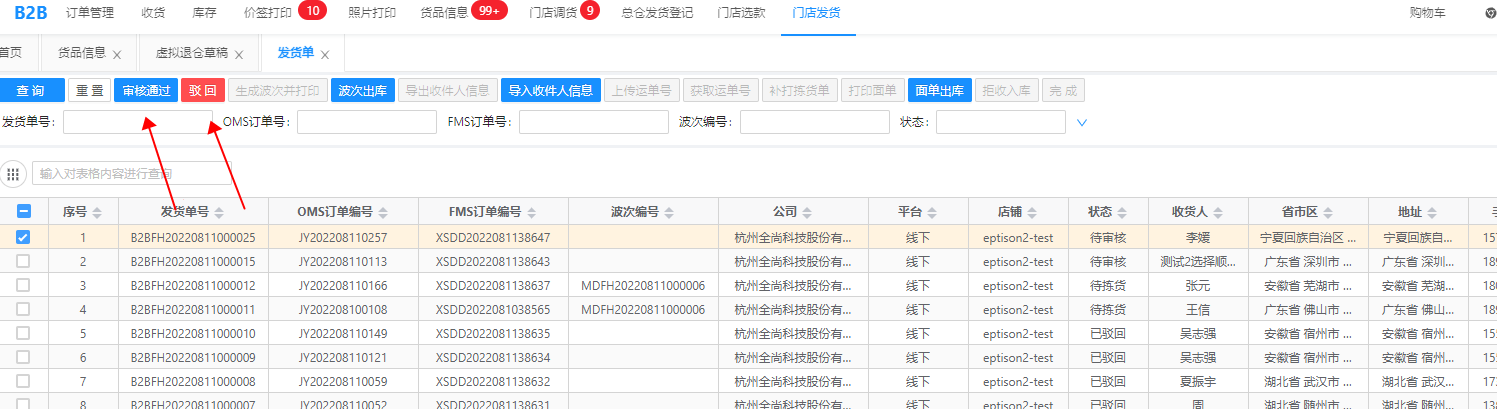
Task: Open the column settings grid icon
Action: click(14, 174)
